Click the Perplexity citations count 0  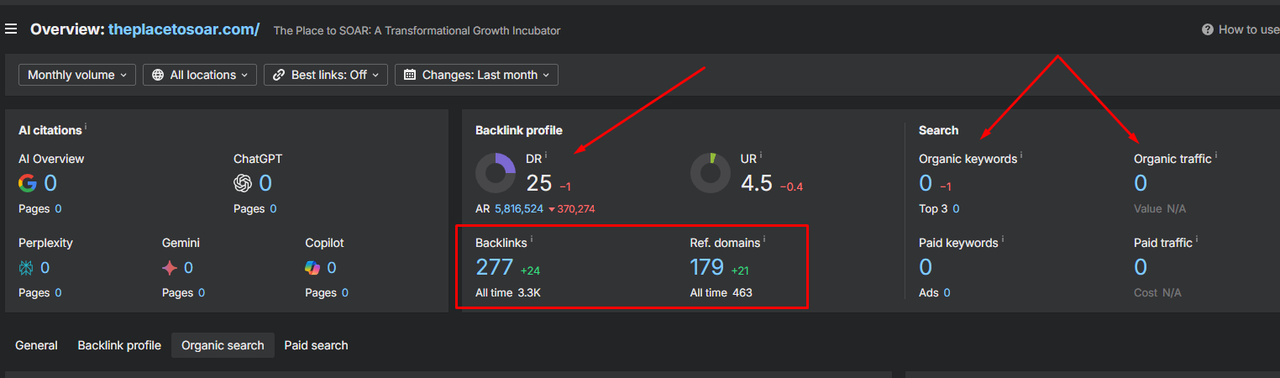point(45,268)
